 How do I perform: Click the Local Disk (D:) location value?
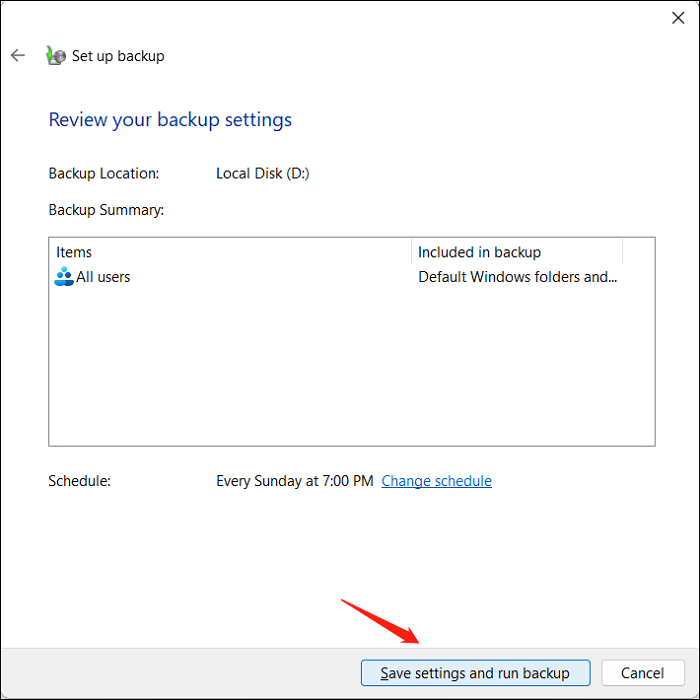(262, 173)
